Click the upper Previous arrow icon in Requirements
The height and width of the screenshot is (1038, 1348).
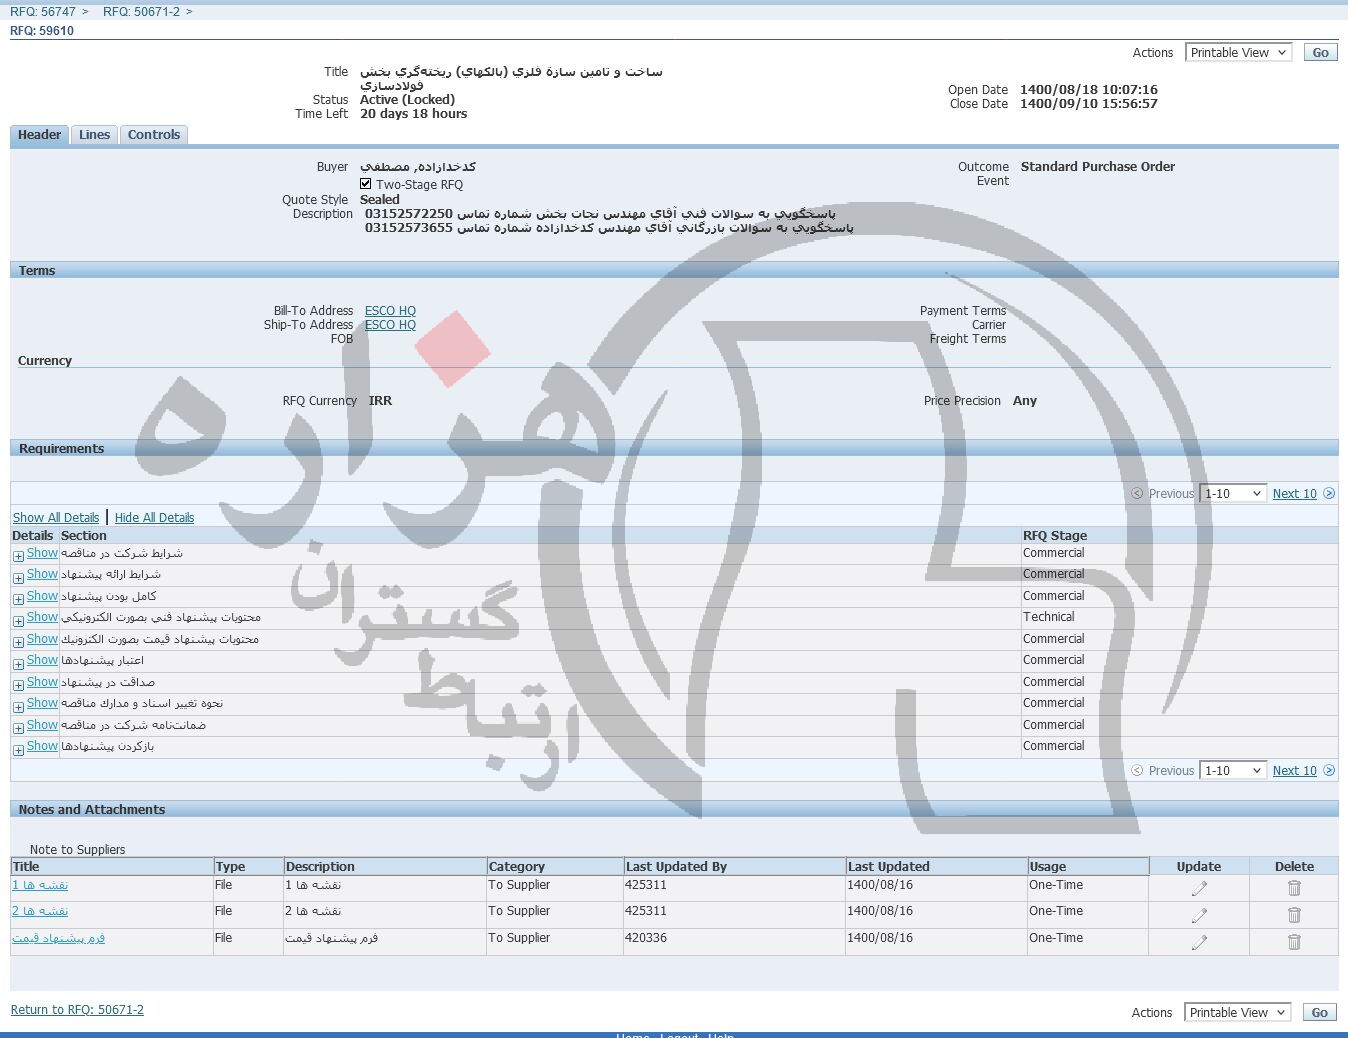[1137, 493]
